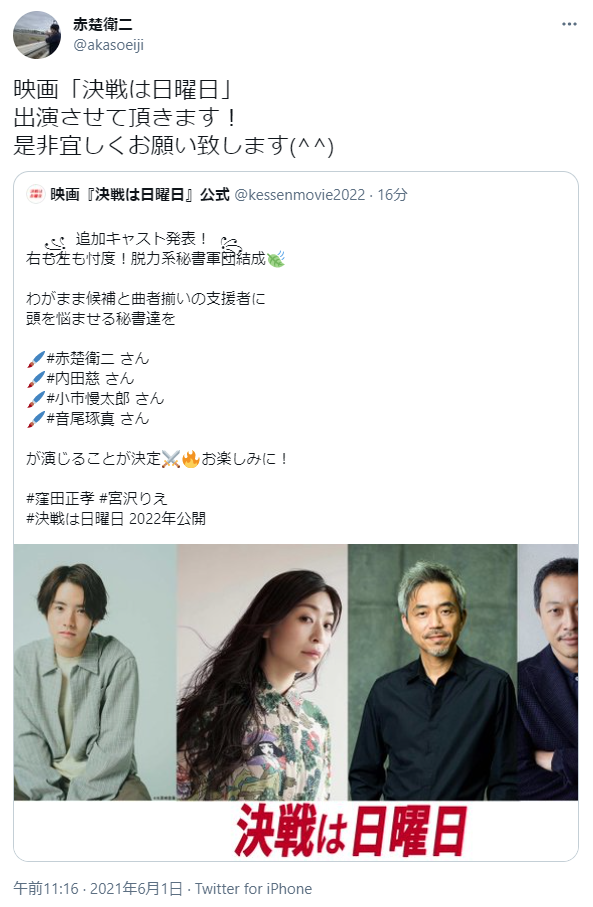This screenshot has width=593, height=907.
Task: Click the 16分 timestamp on quoted tweet
Action: 392,195
